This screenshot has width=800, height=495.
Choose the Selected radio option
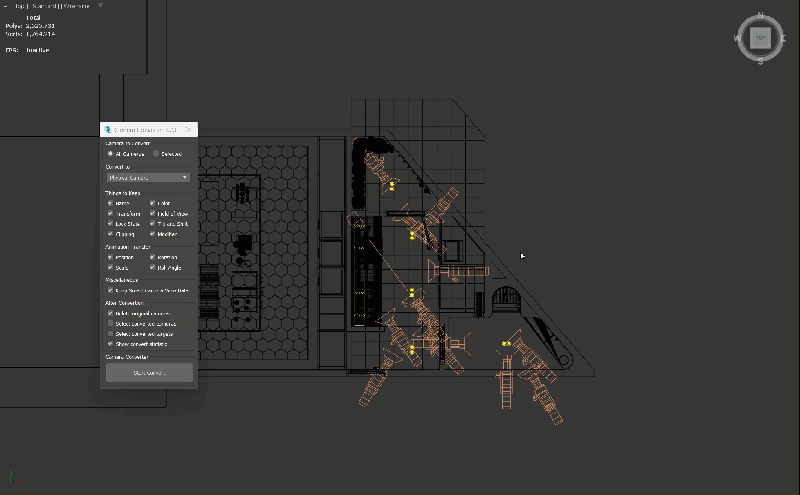pos(155,154)
